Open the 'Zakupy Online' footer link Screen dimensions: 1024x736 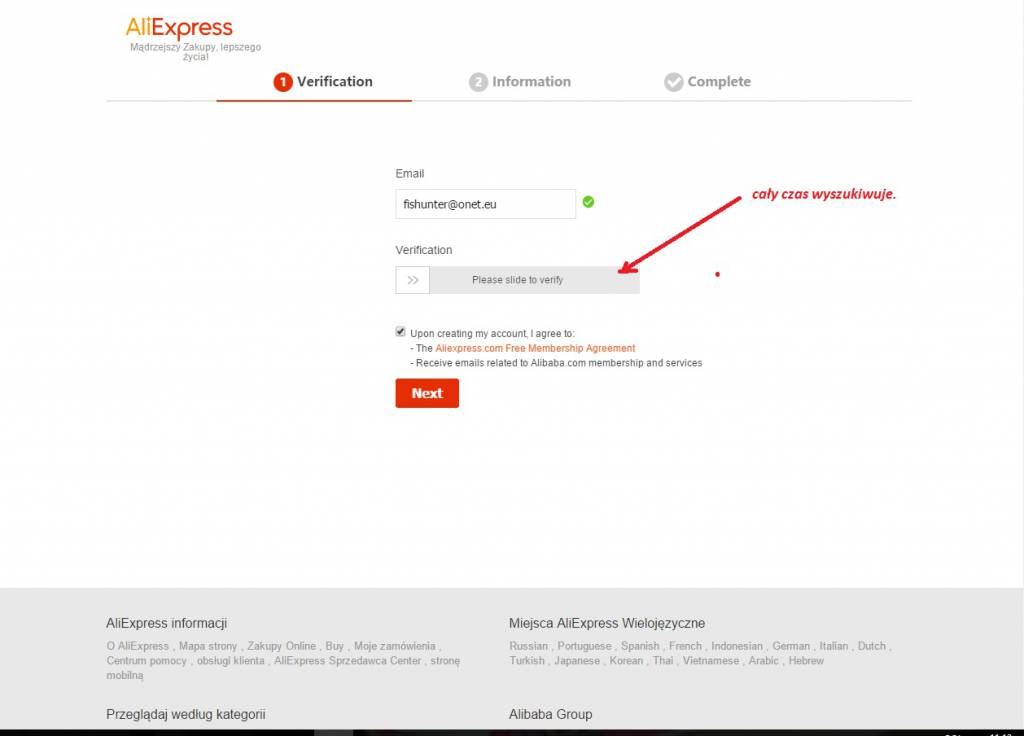[x=281, y=646]
